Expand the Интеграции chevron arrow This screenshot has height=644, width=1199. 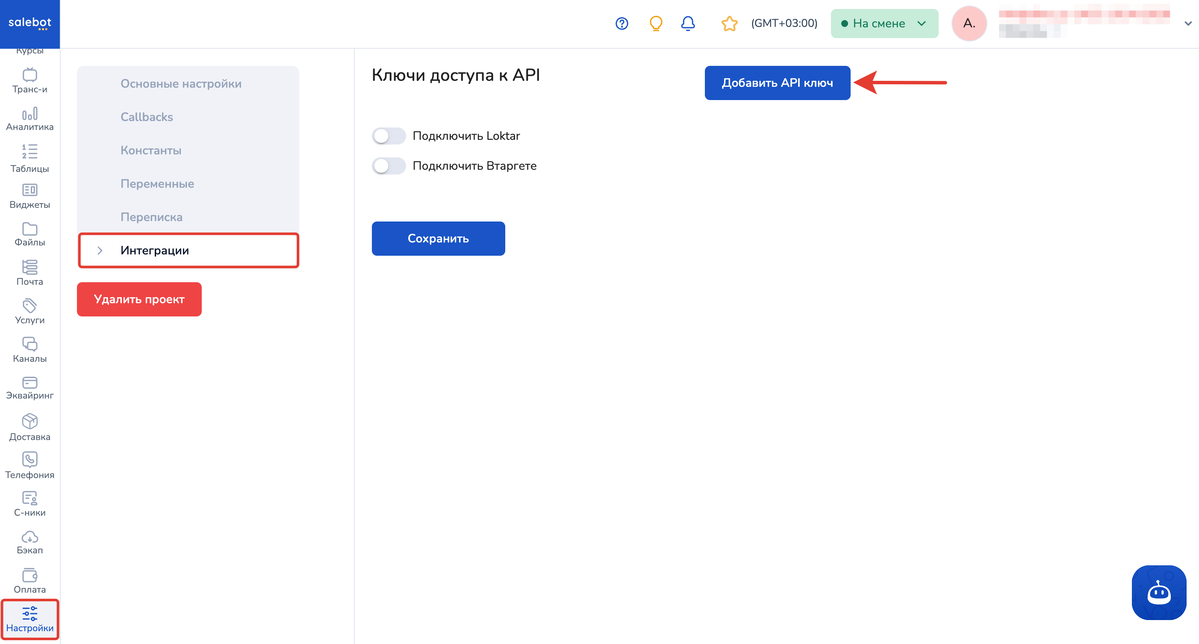click(100, 251)
